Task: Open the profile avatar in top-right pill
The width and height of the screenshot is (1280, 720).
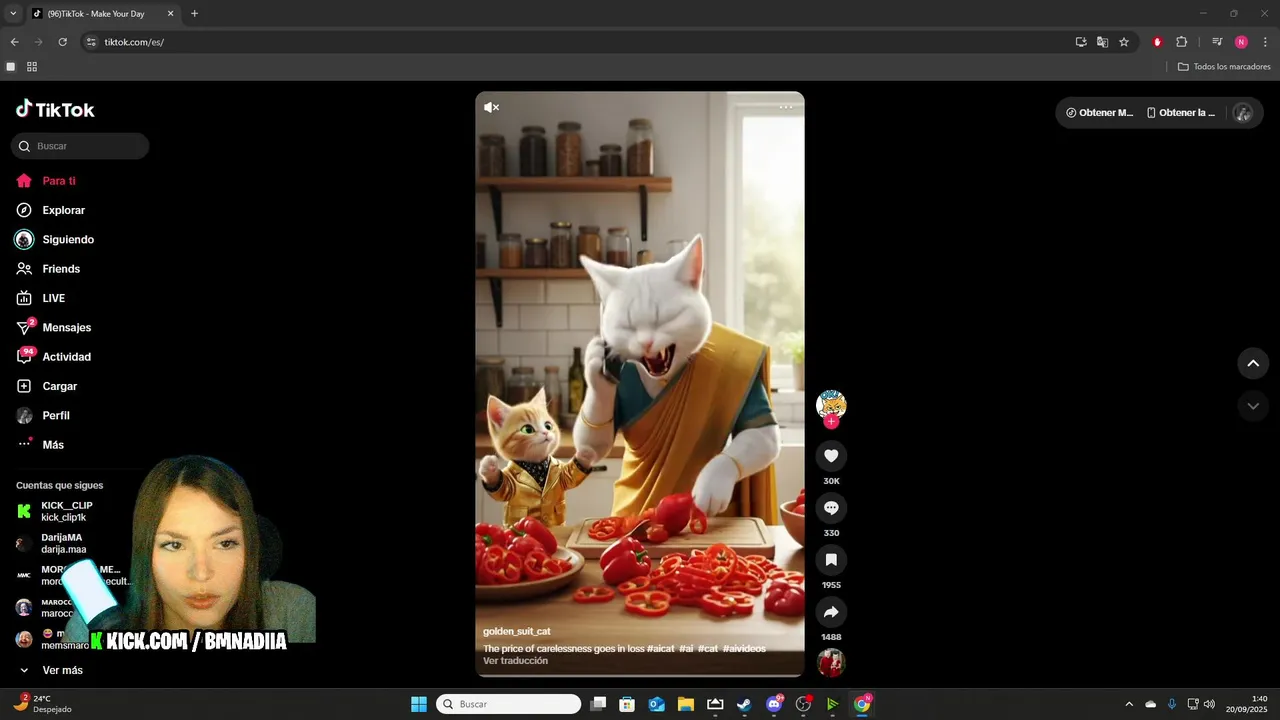Action: tap(1243, 113)
